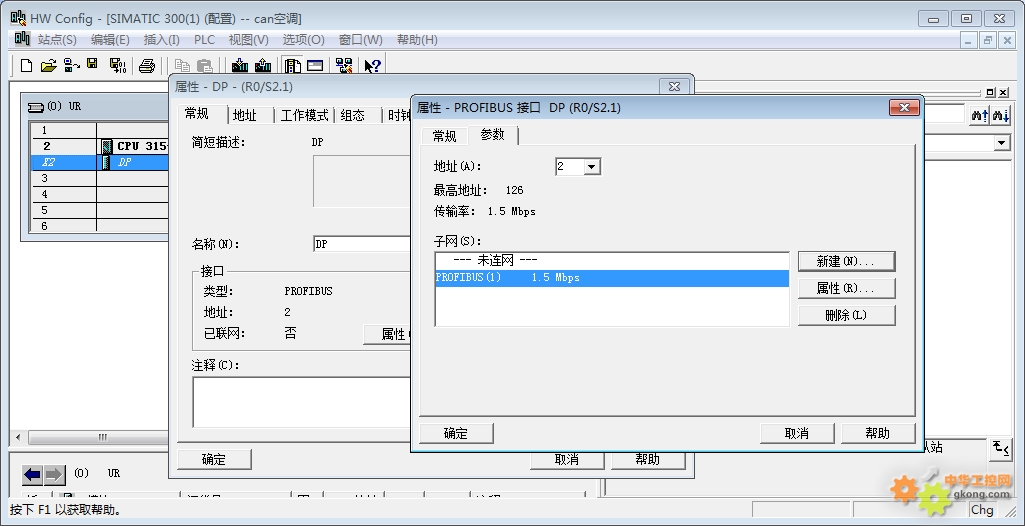Open the 地址(A) address dropdown
This screenshot has width=1025, height=526.
591,167
